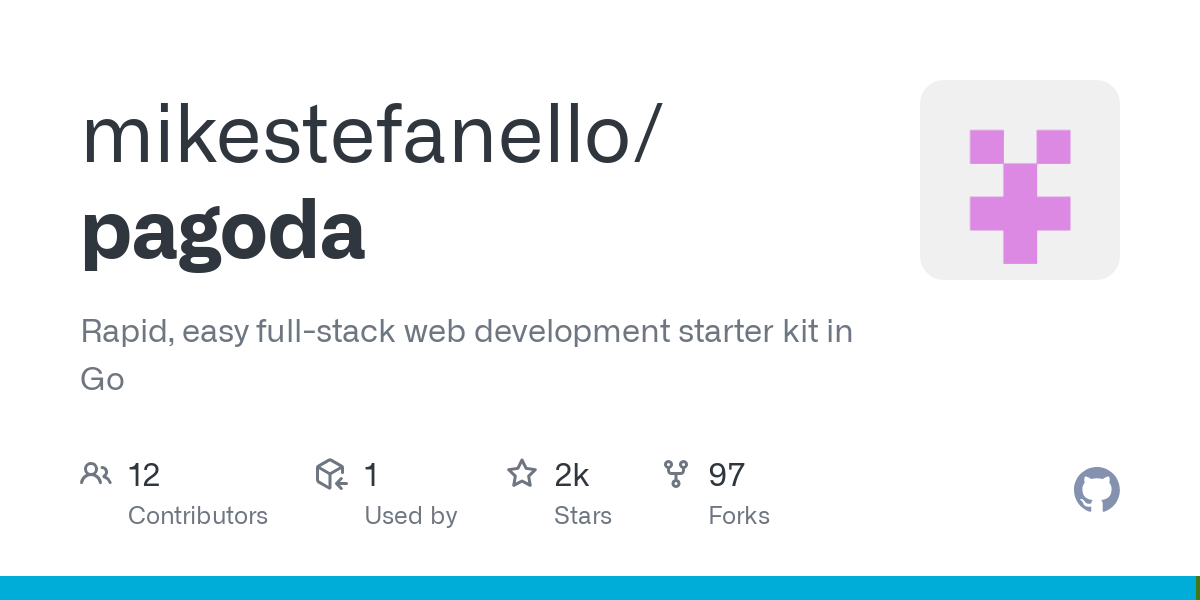Click the Used by package icon
Viewport: 1200px width, 600px height.
pos(331,474)
